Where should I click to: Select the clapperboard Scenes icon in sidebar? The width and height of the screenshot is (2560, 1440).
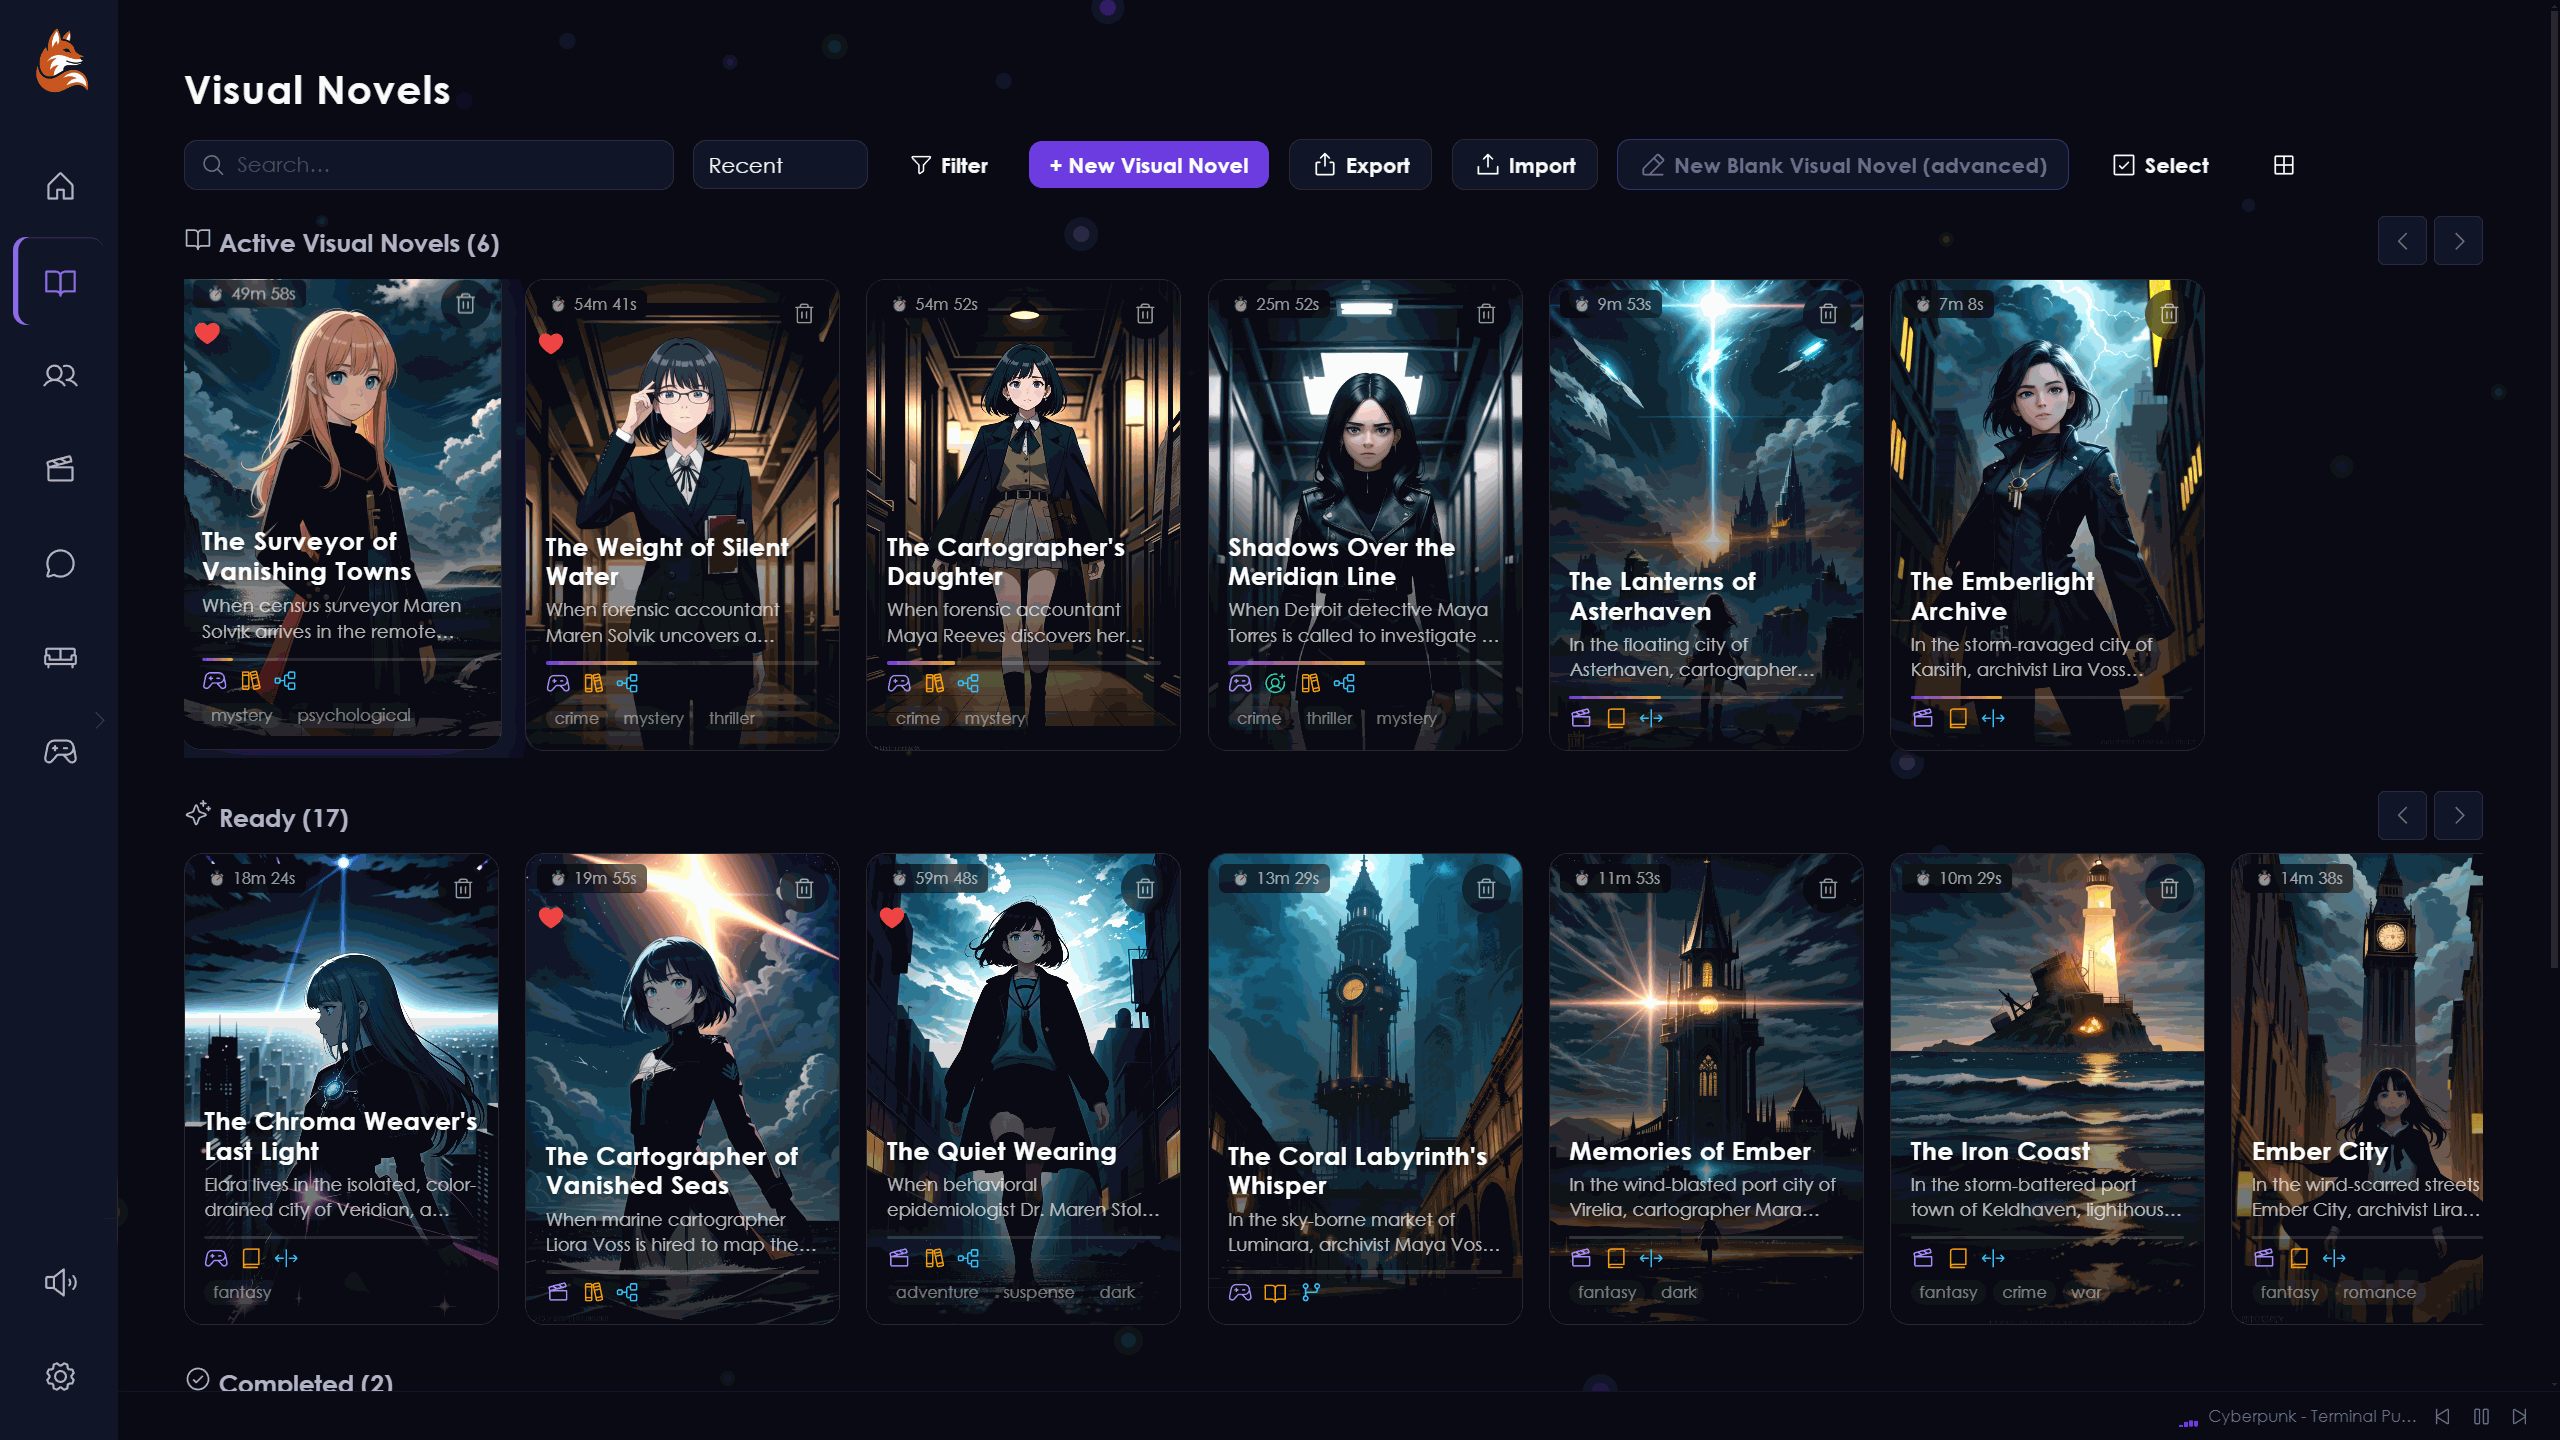[x=60, y=469]
